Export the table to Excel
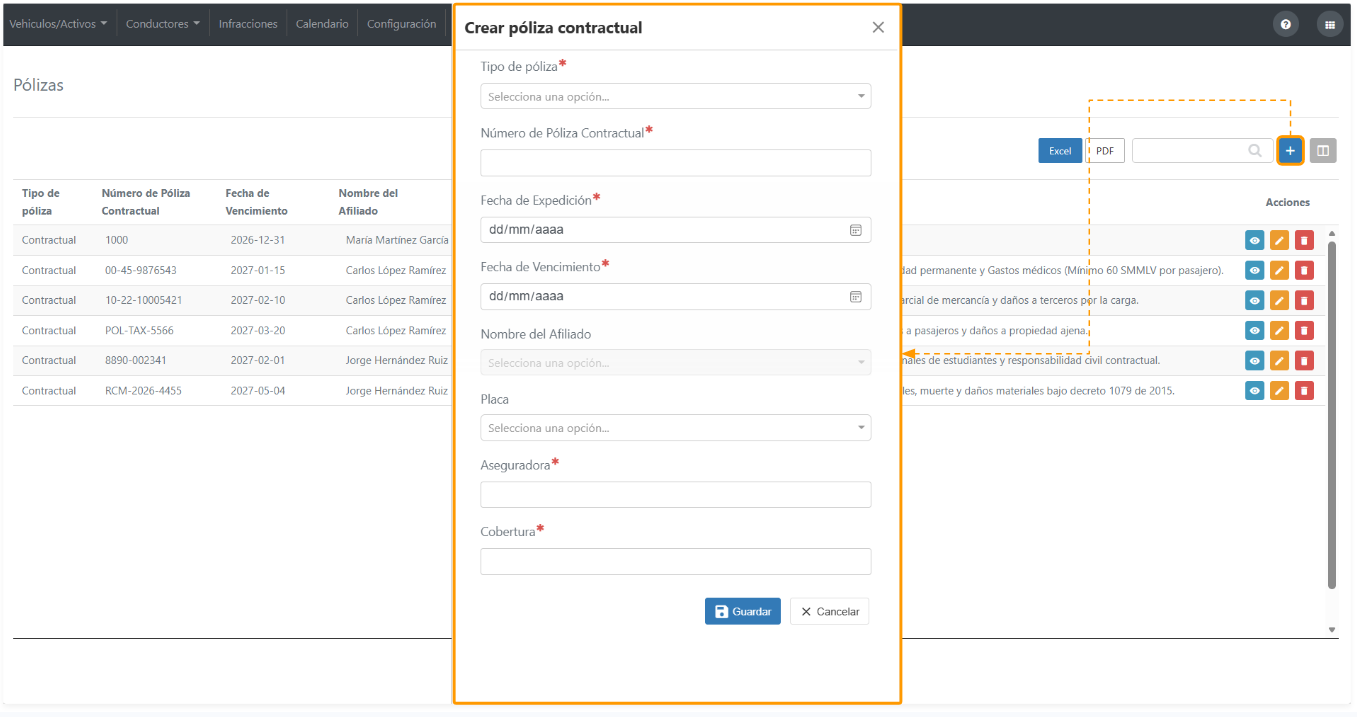Viewport: 1357px width, 717px height. click(x=1060, y=151)
